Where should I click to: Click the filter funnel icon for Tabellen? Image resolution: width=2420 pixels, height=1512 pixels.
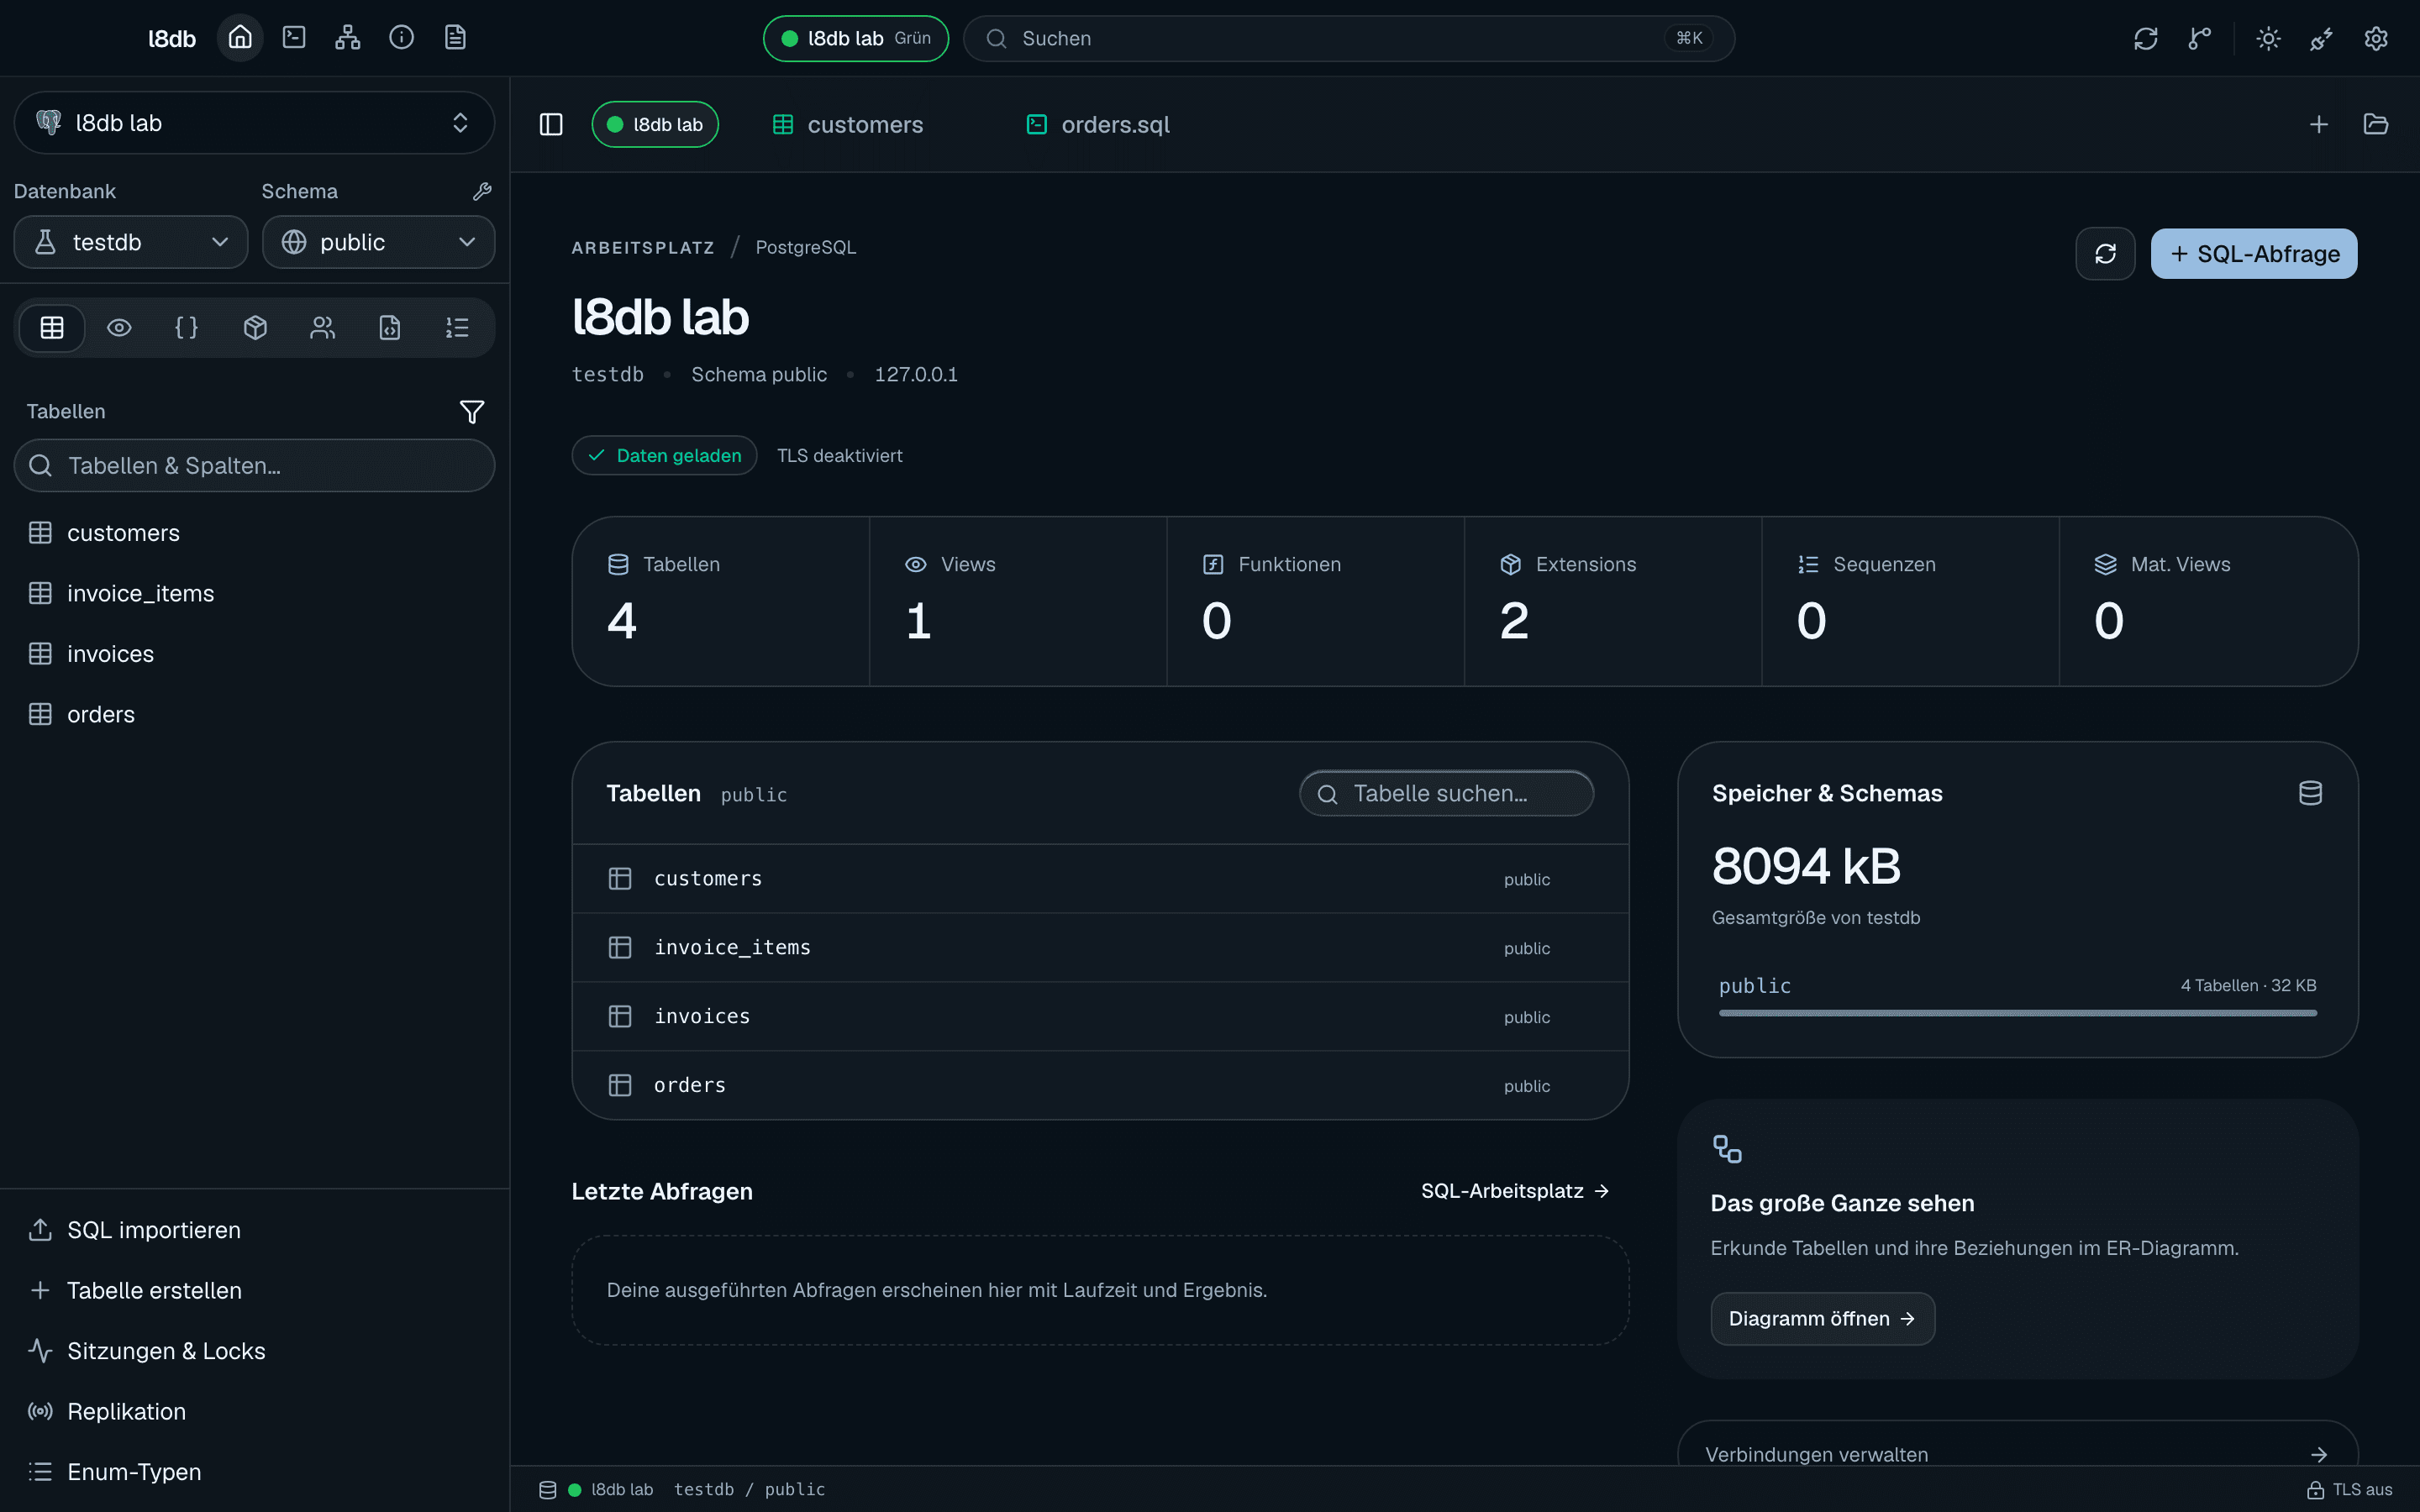472,412
